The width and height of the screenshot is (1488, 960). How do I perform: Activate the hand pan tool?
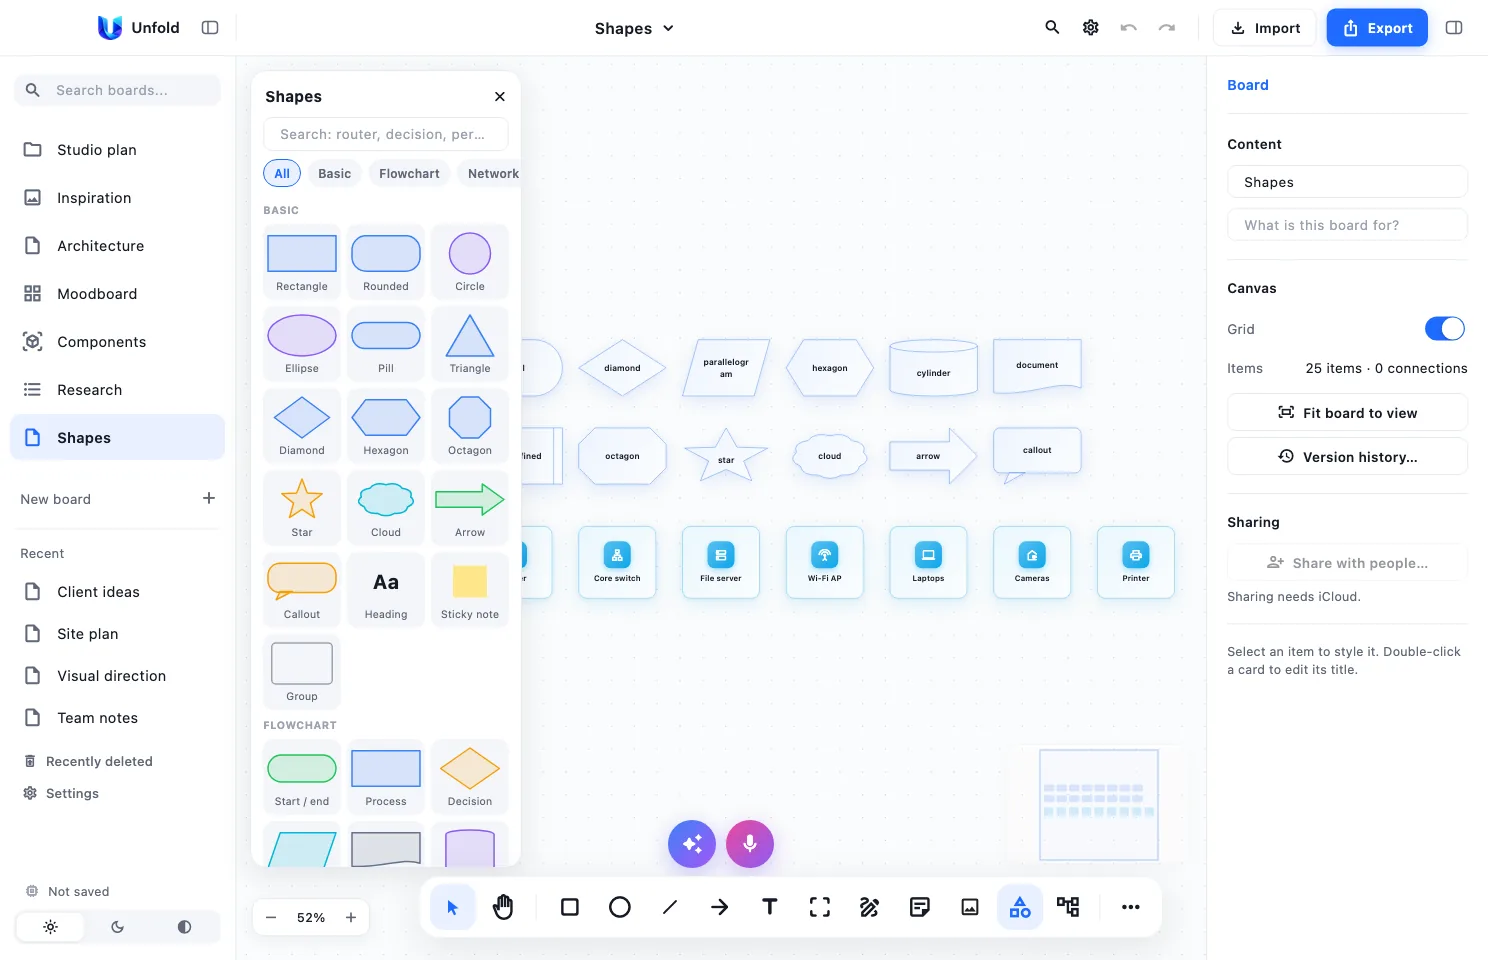click(x=503, y=907)
